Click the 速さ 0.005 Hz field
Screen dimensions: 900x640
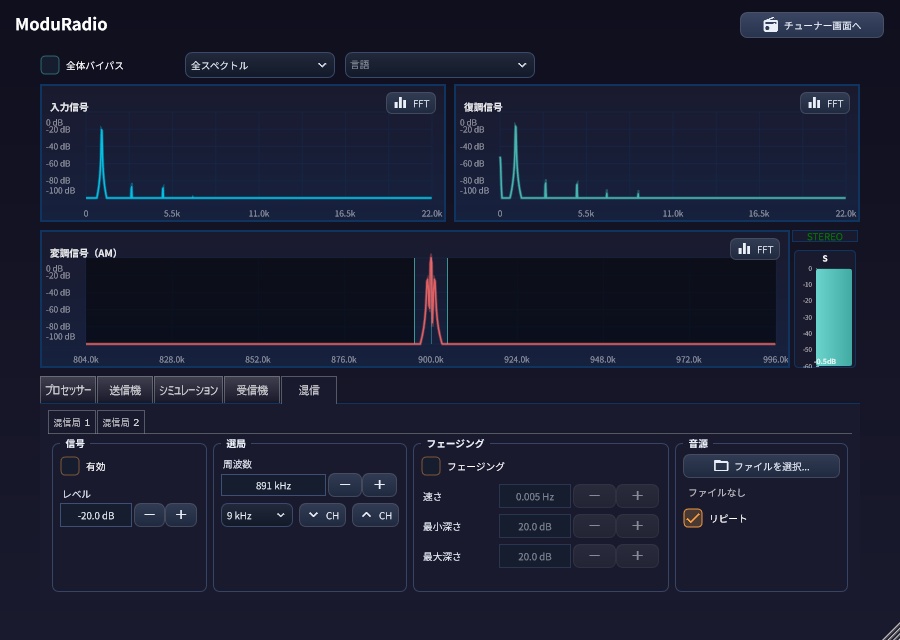[x=535, y=497]
